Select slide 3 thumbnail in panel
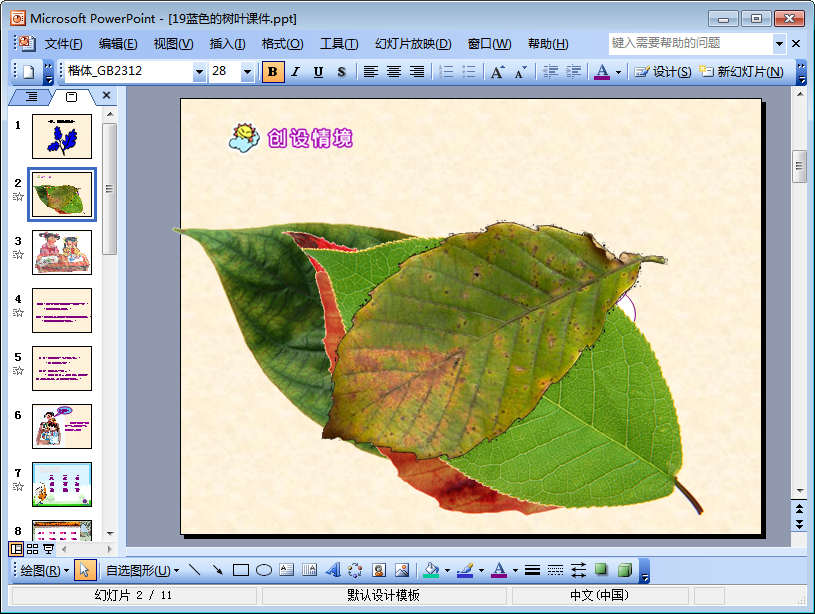 pyautogui.click(x=62, y=252)
